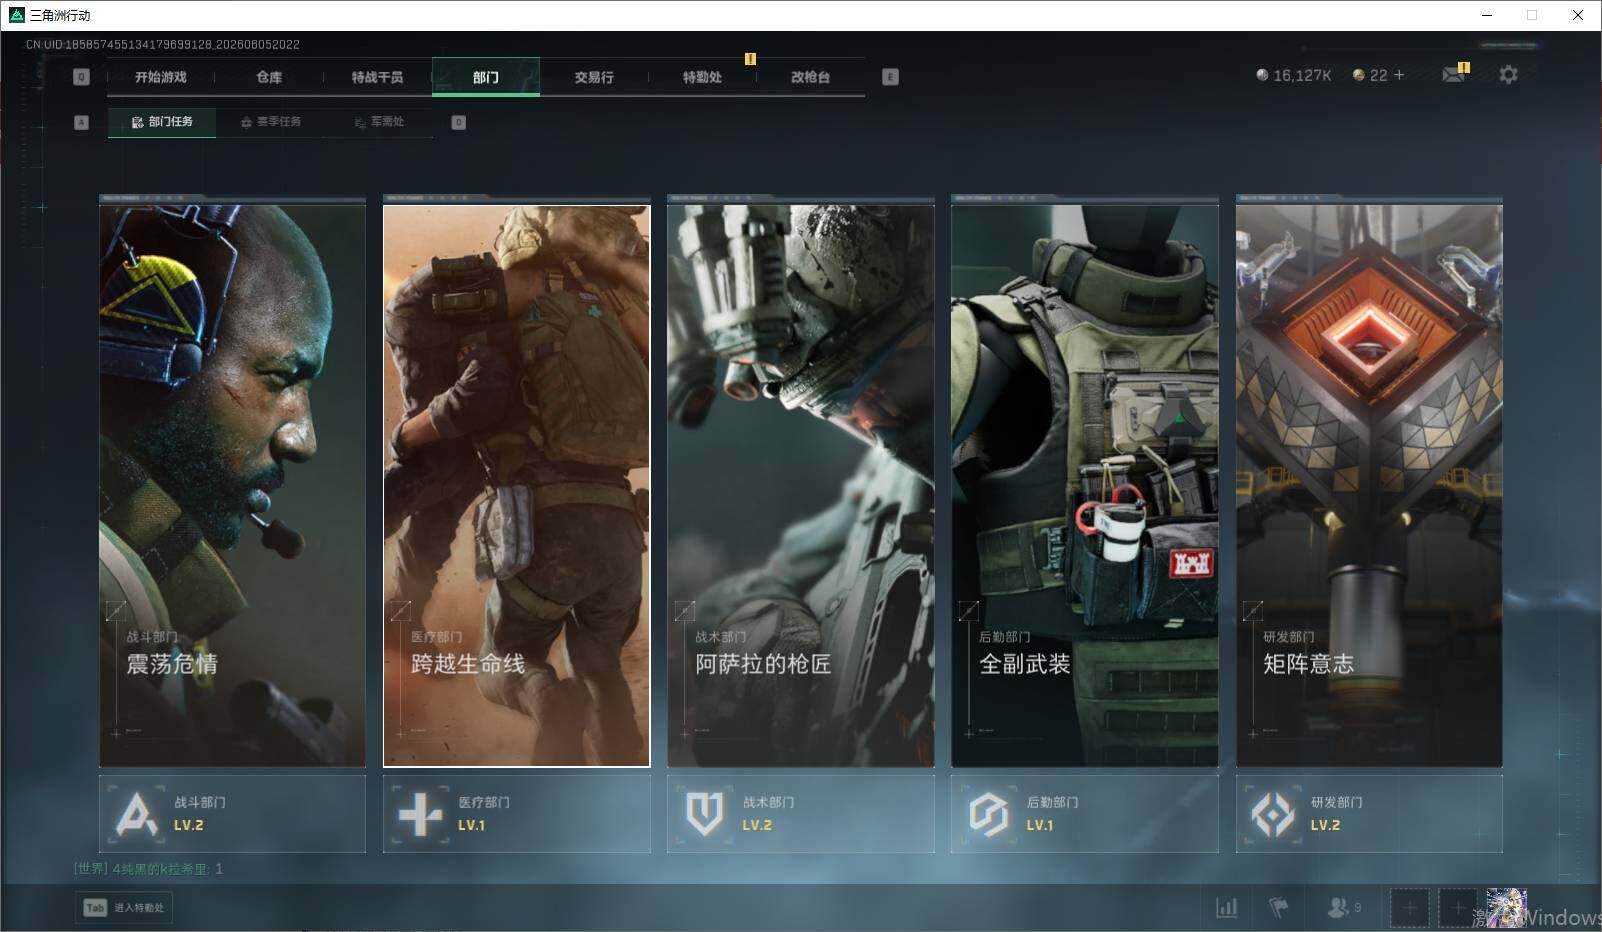
Task: Open the mail envelope icon
Action: click(1454, 74)
